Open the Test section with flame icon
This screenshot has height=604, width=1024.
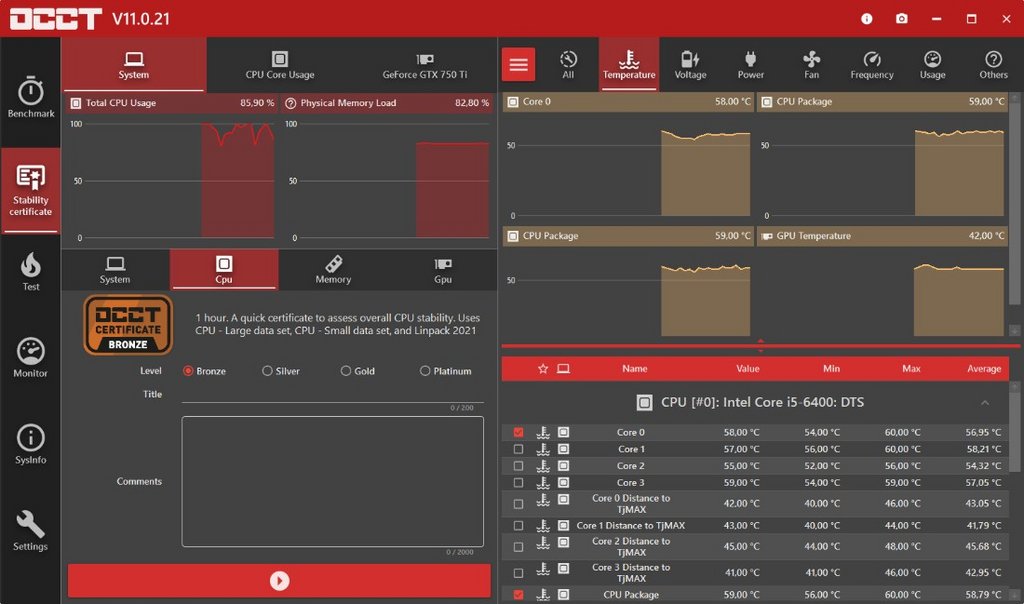pos(31,272)
